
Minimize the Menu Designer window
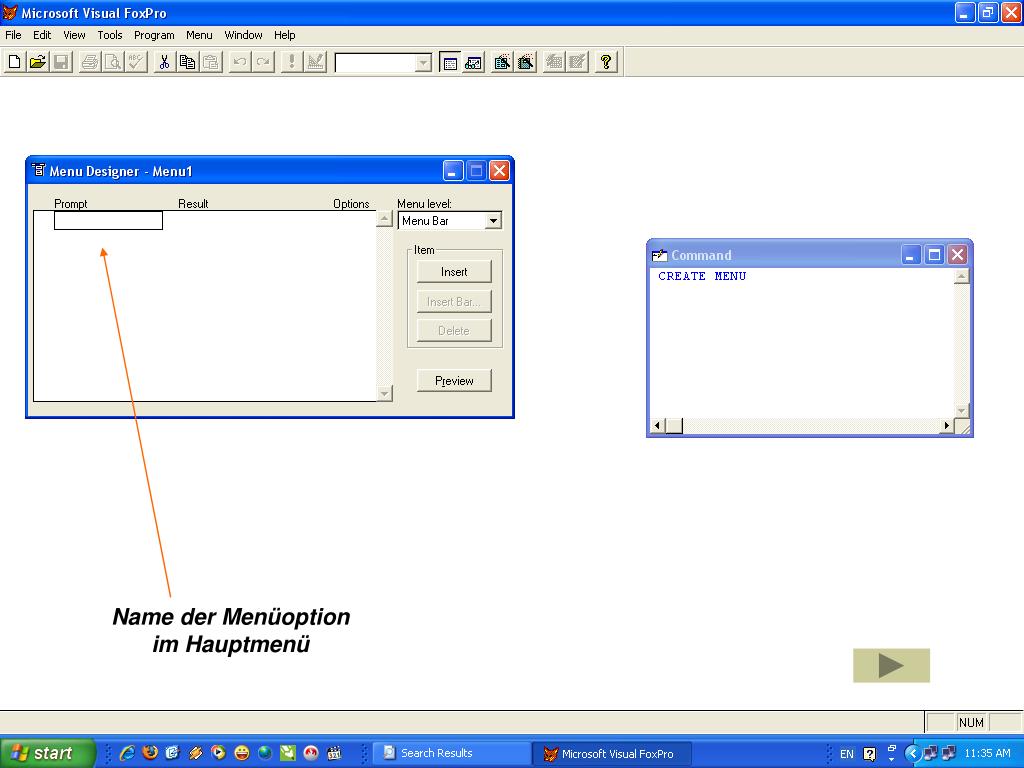(453, 171)
